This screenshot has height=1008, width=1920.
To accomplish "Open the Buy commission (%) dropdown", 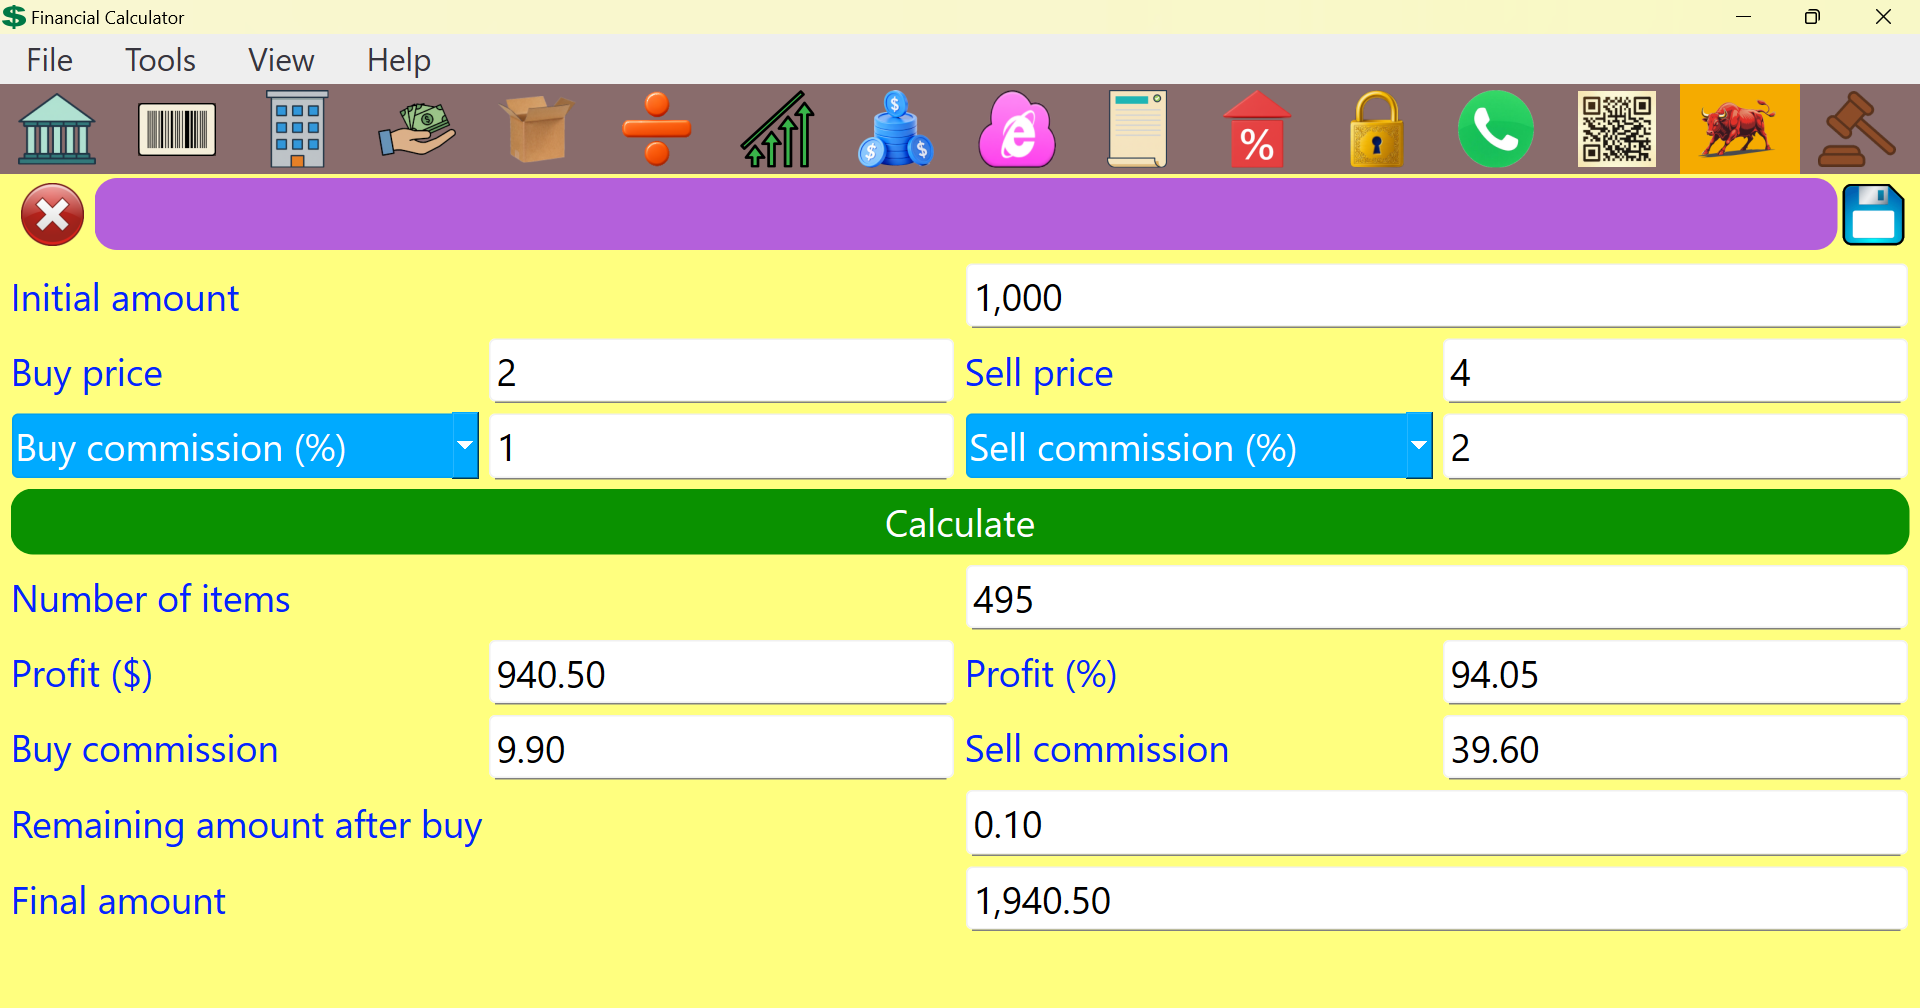I will pos(463,446).
